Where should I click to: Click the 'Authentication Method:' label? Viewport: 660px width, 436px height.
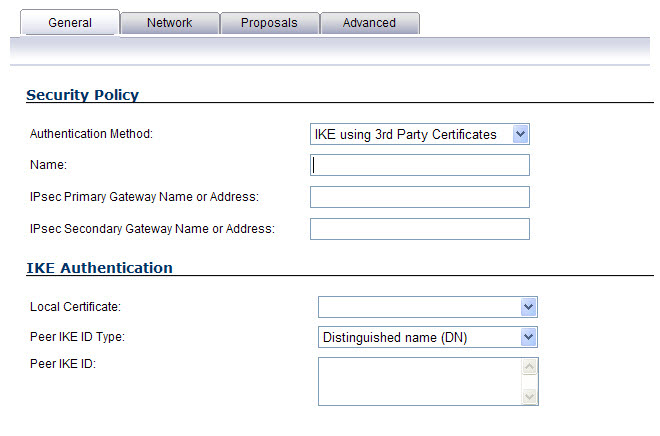(x=91, y=134)
